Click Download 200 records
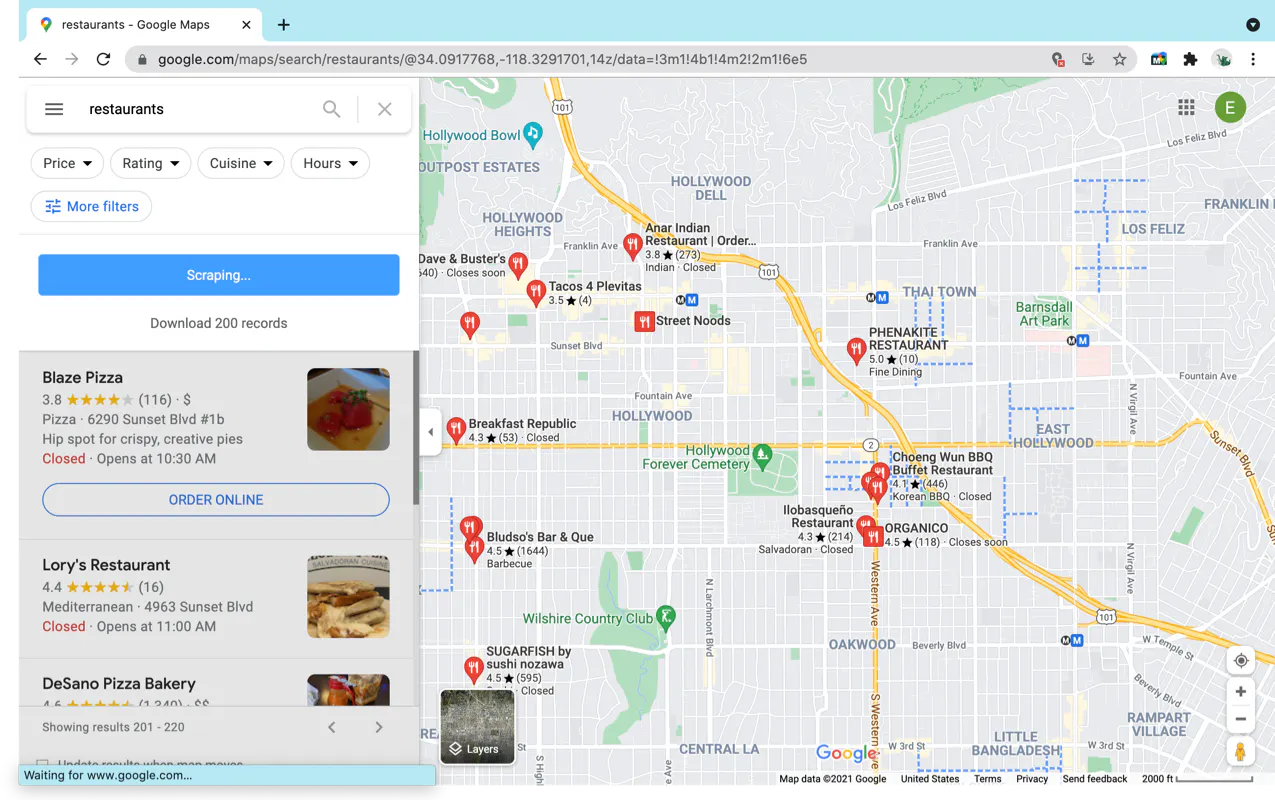This screenshot has height=800, width=1275. (x=219, y=323)
